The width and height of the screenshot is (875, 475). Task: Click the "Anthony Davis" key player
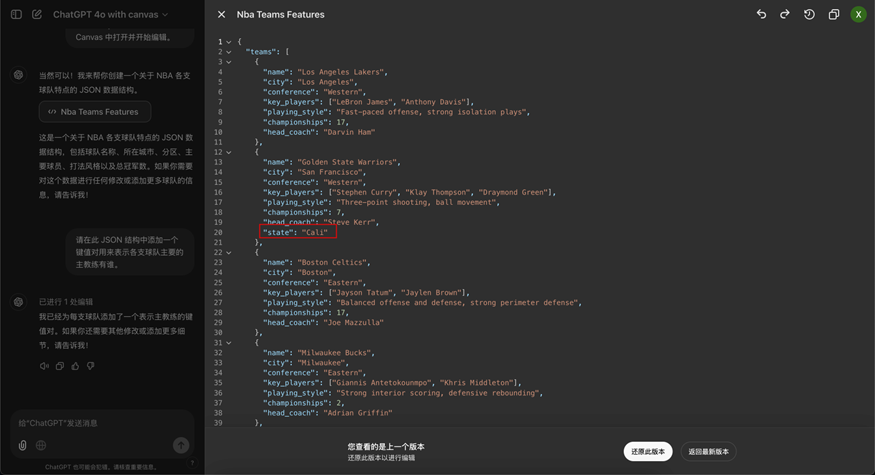pyautogui.click(x=433, y=102)
